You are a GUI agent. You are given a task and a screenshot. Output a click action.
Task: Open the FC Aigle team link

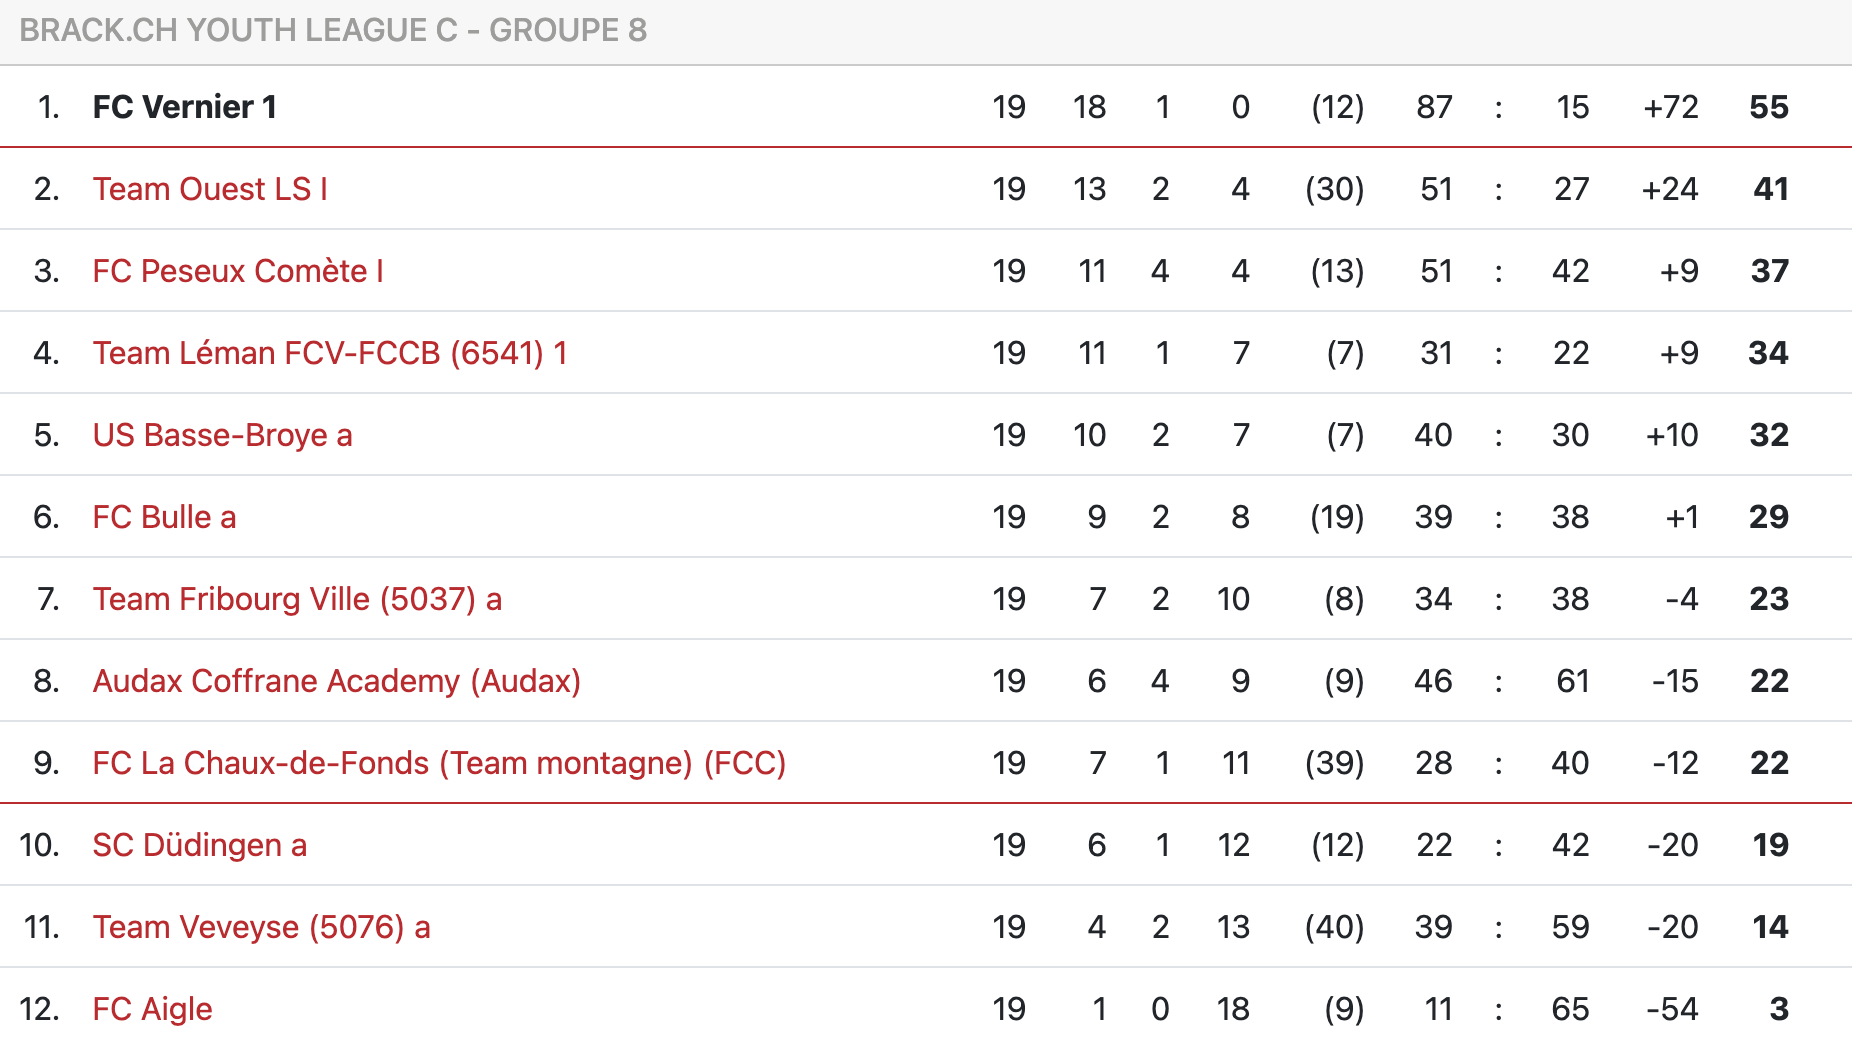pyautogui.click(x=152, y=1009)
